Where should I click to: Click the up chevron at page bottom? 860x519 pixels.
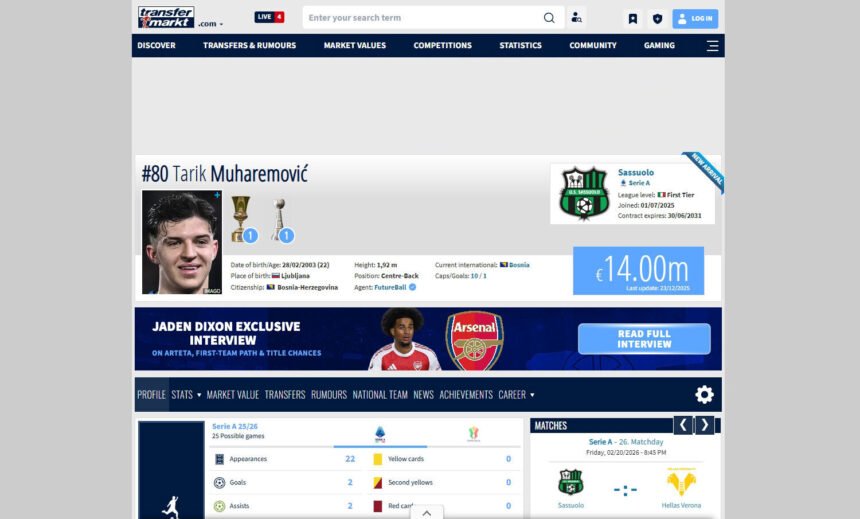coord(427,513)
